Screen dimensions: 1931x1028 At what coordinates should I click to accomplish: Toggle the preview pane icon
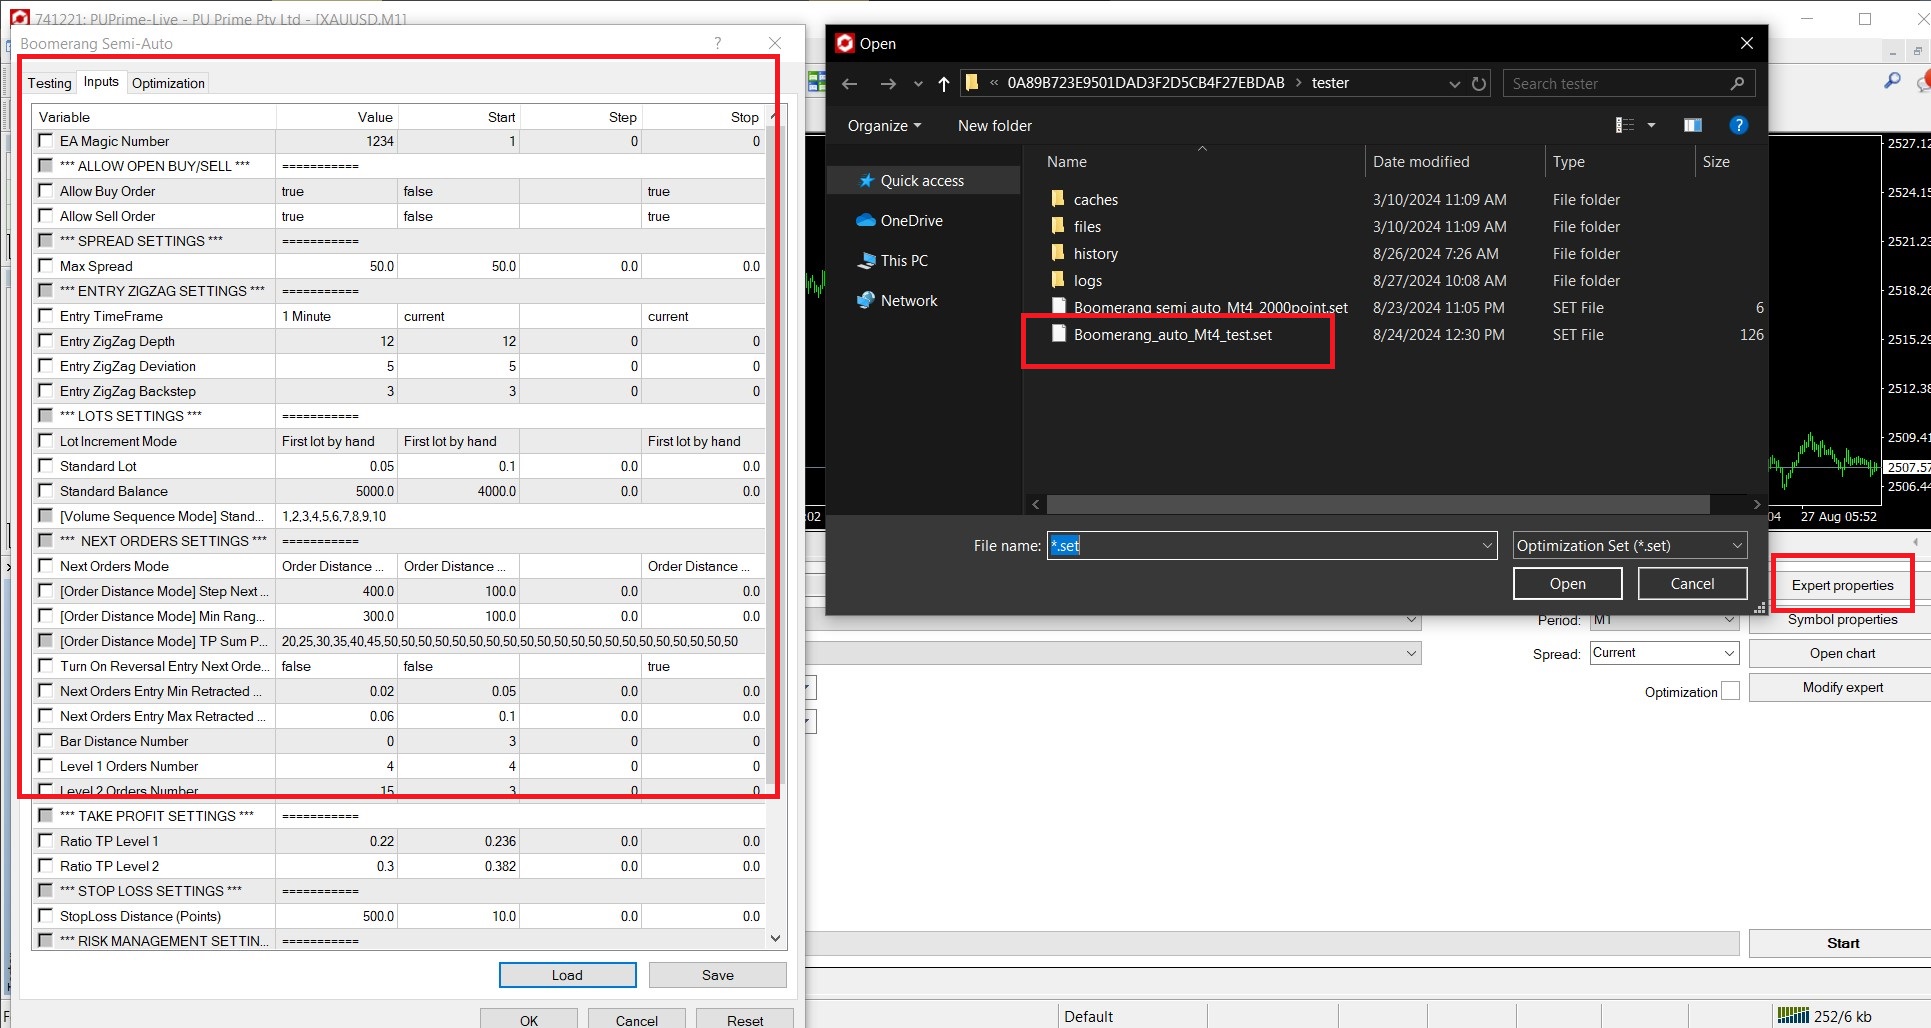click(x=1692, y=125)
